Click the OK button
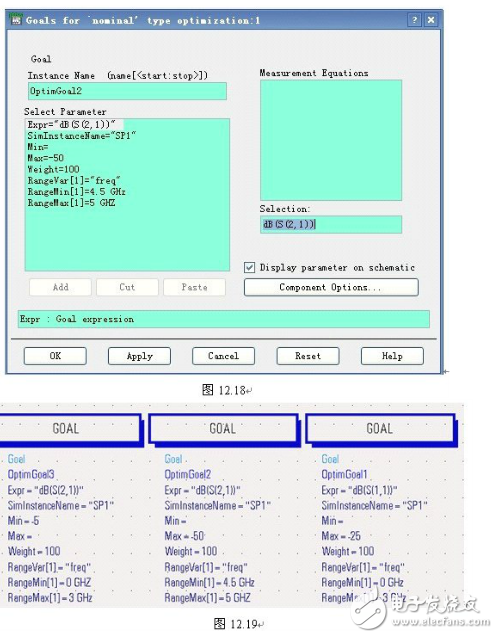 (55, 356)
